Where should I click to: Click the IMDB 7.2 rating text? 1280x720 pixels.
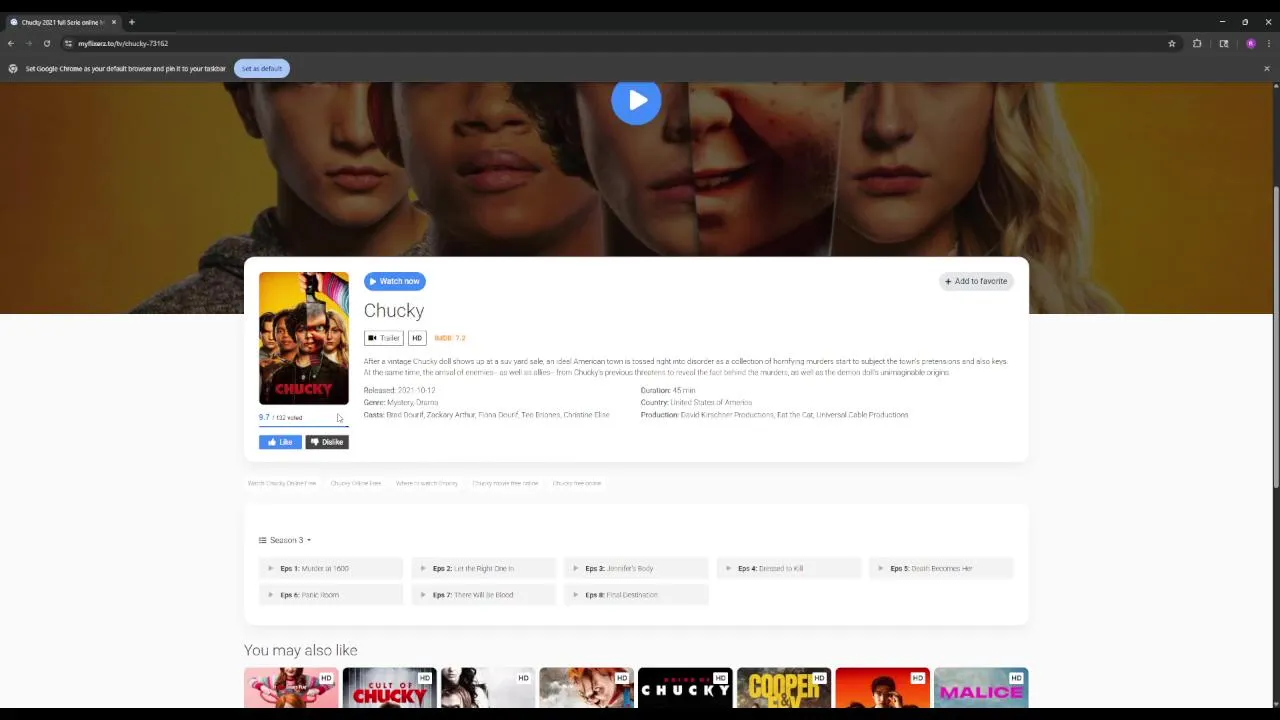[x=450, y=338]
